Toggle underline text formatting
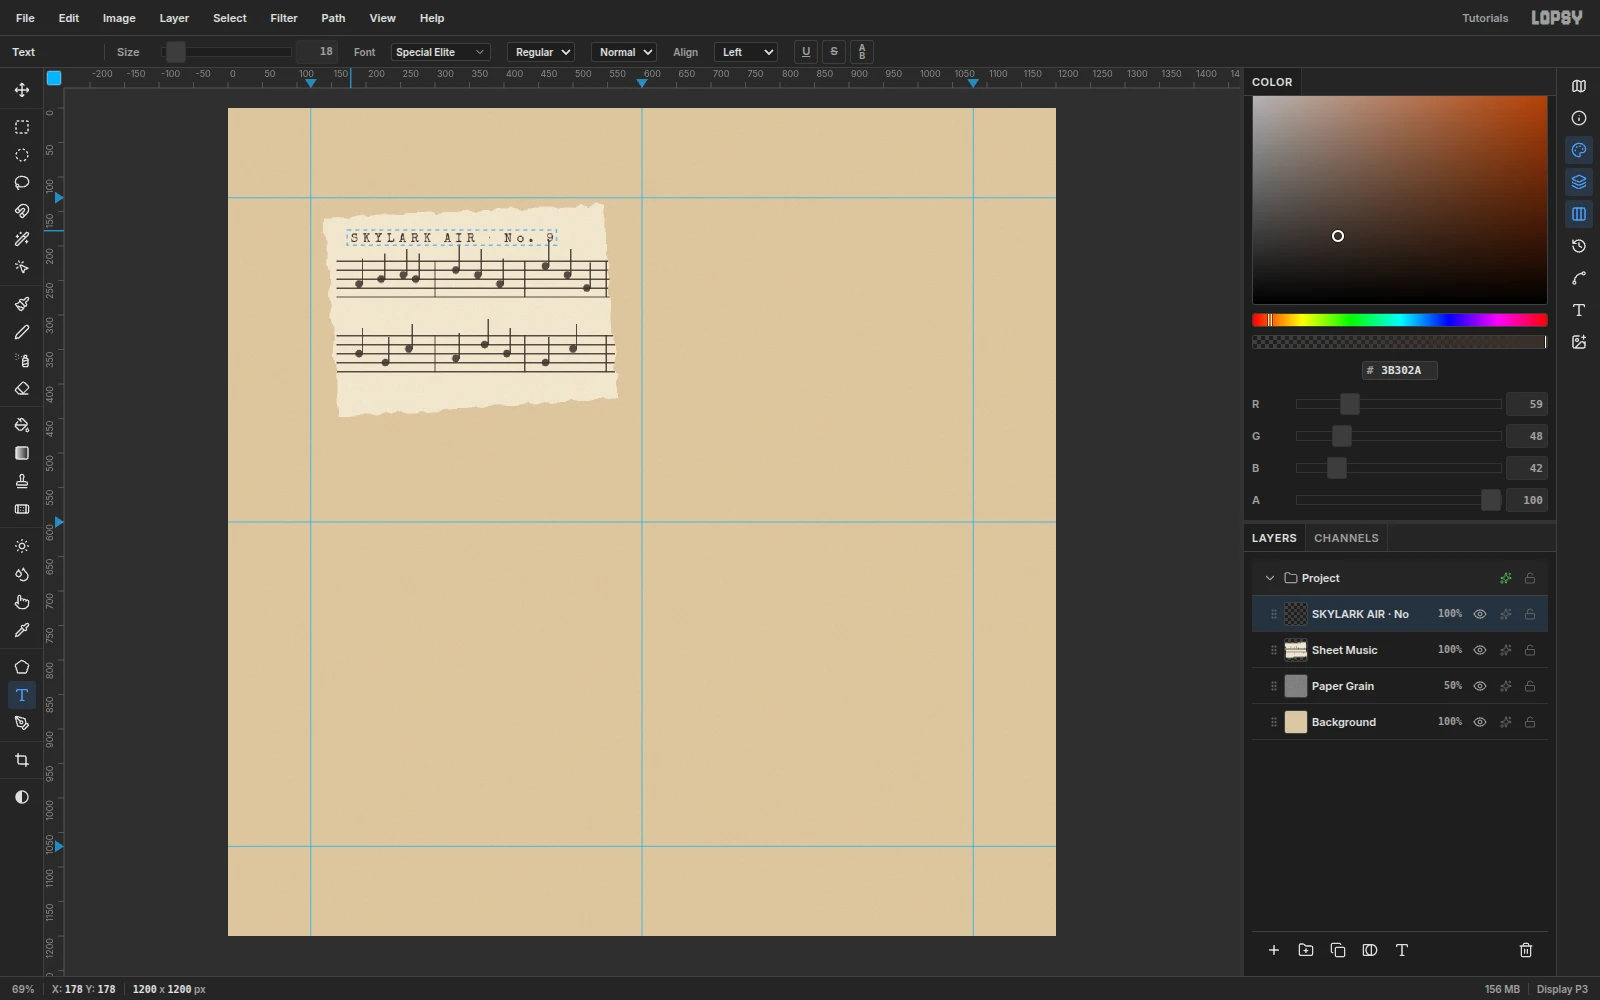 tap(806, 52)
